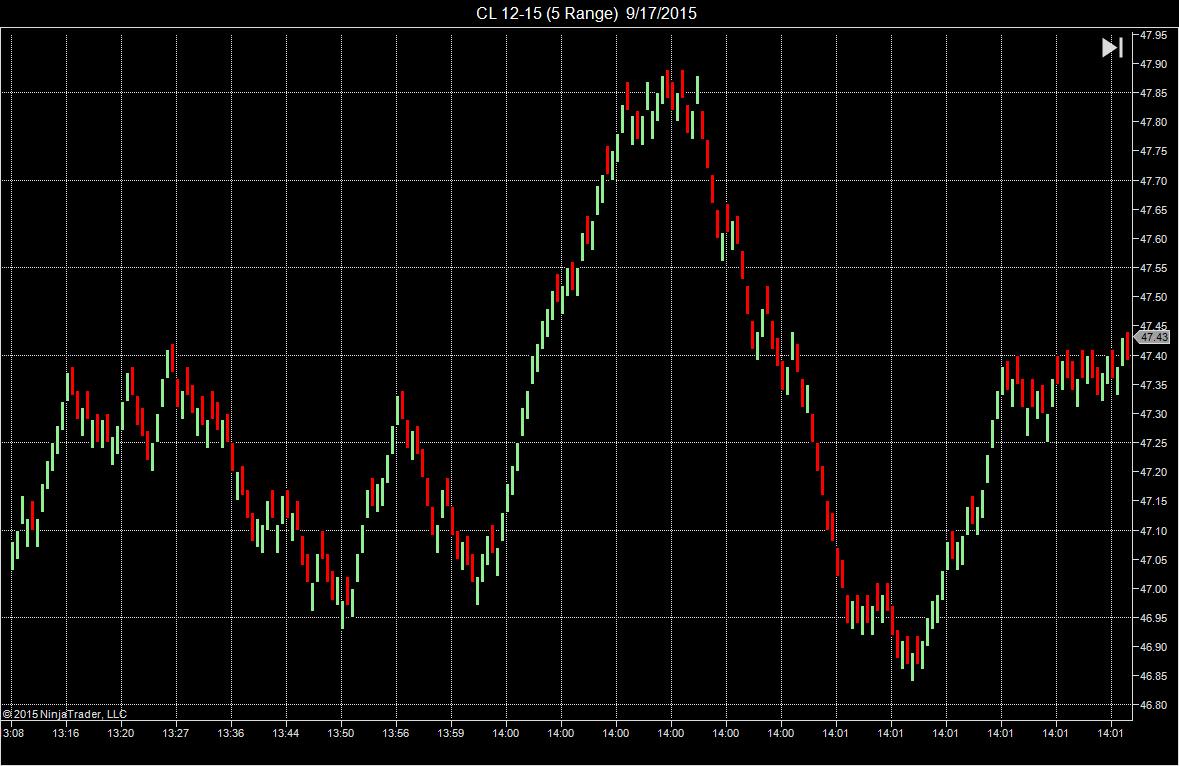Click the 13:27 time axis label
The height and width of the screenshot is (766, 1179).
tap(176, 733)
